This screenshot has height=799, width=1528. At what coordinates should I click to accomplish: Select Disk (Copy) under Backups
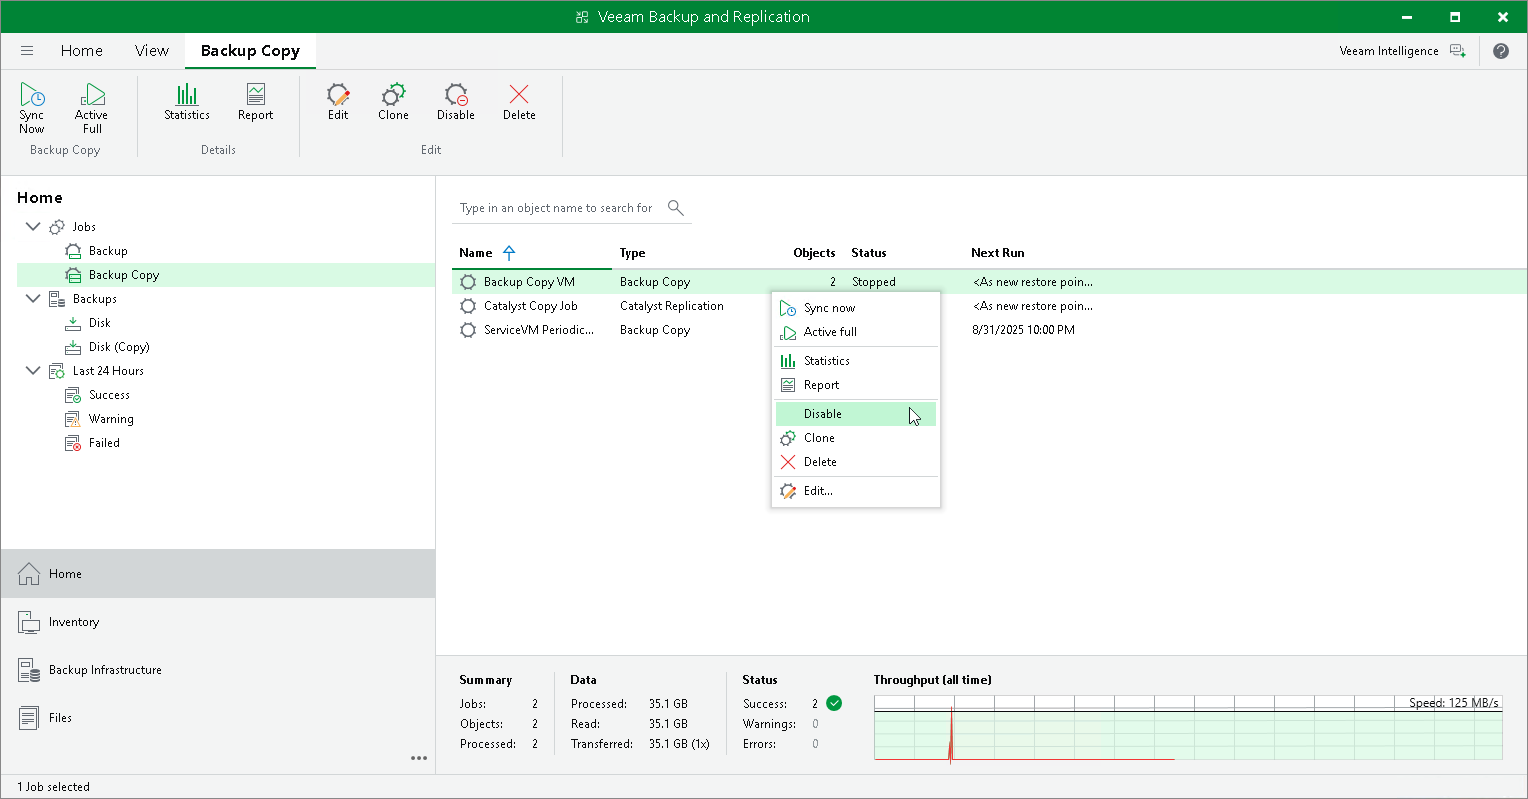click(x=119, y=347)
